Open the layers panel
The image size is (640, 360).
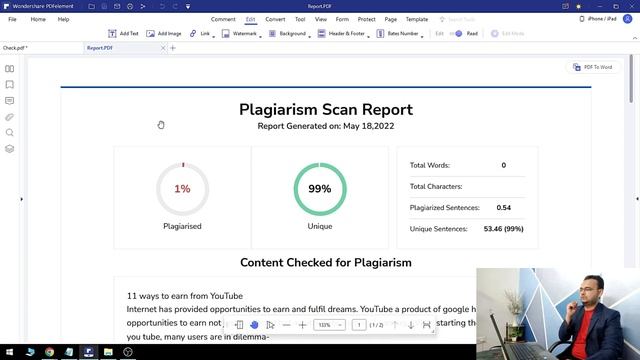(x=9, y=149)
